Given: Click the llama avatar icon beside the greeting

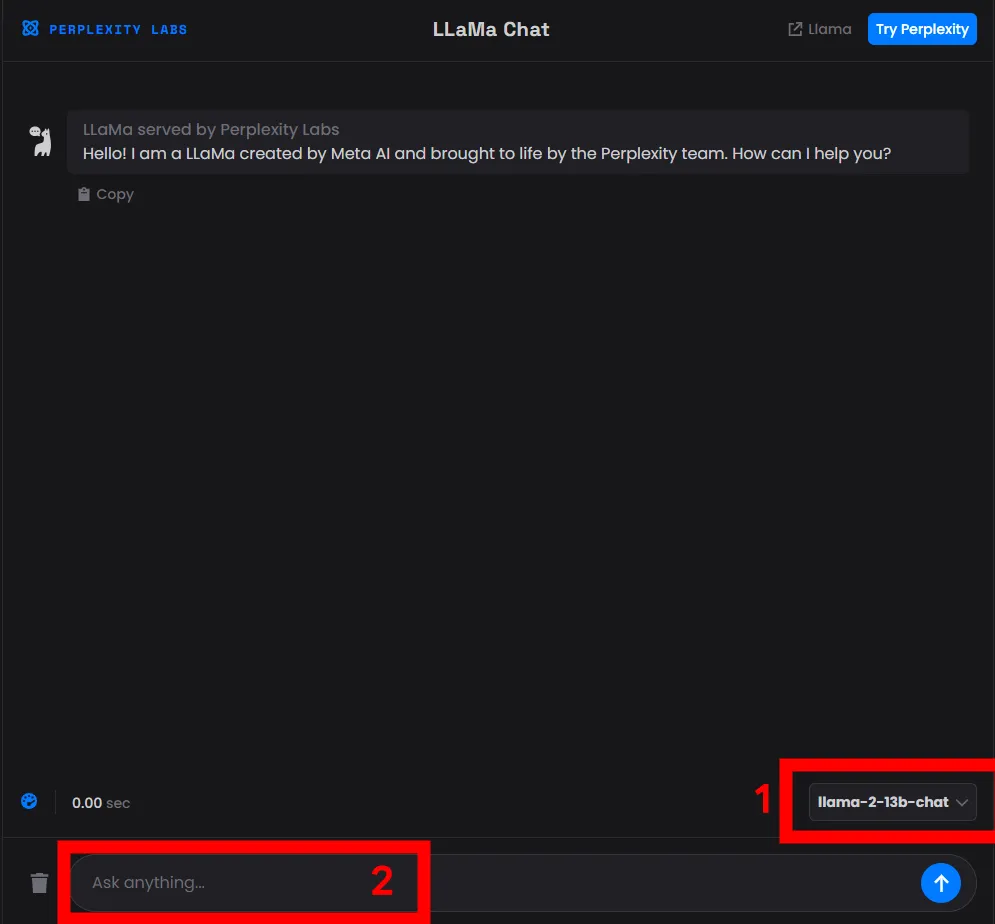Looking at the screenshot, I should tap(41, 141).
